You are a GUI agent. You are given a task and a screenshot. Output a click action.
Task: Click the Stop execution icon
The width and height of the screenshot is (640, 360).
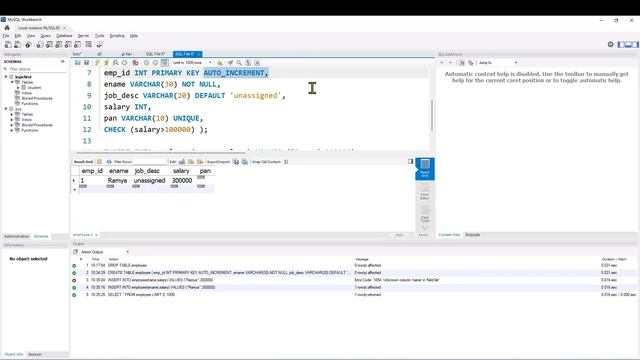[125, 62]
